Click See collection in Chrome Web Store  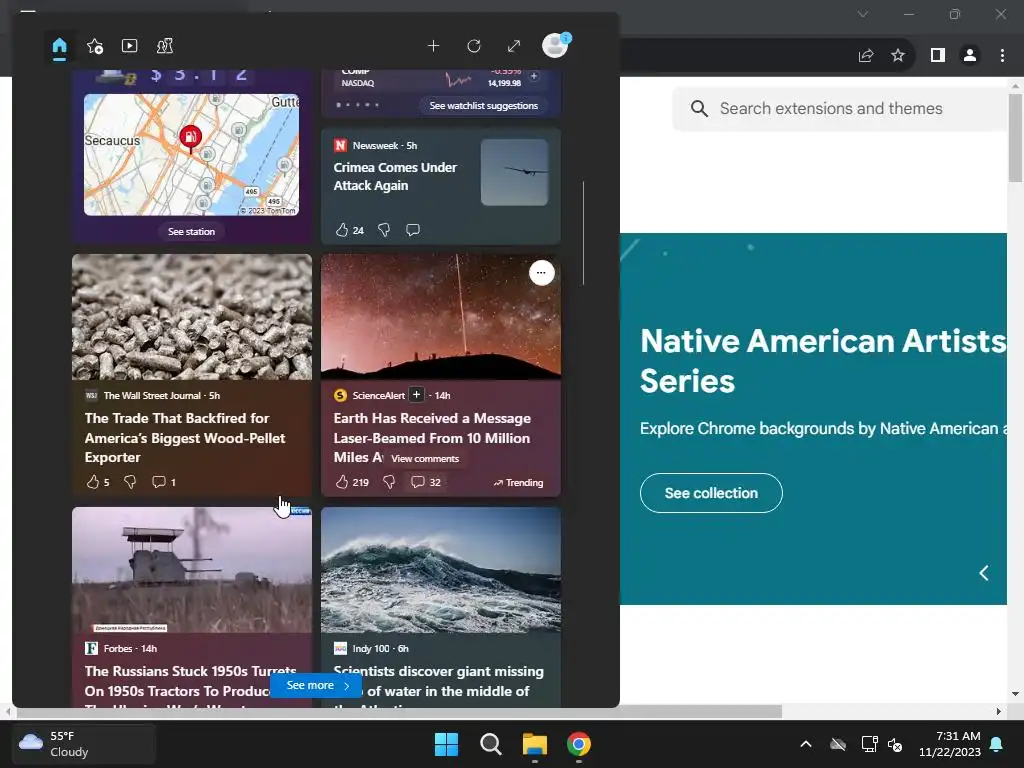pyautogui.click(x=711, y=493)
